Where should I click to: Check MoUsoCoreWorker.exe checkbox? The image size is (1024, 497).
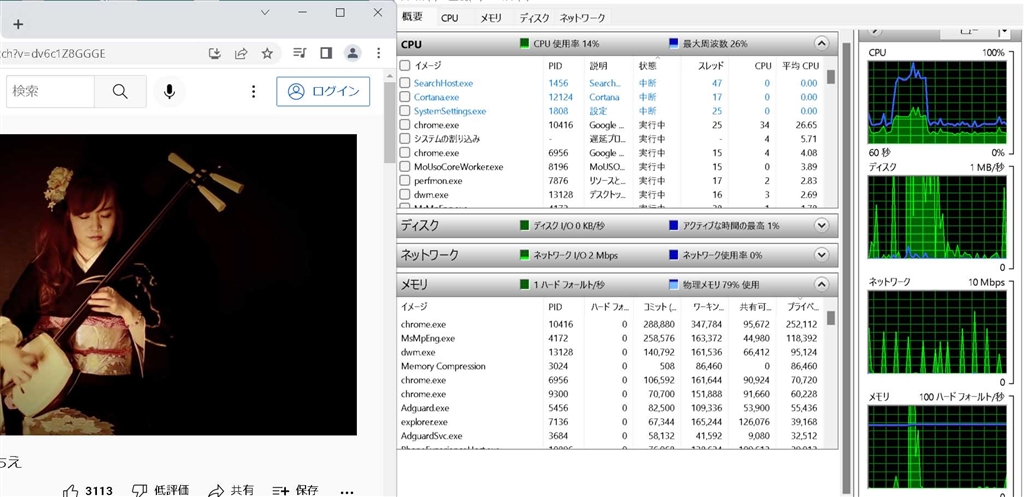click(x=405, y=167)
